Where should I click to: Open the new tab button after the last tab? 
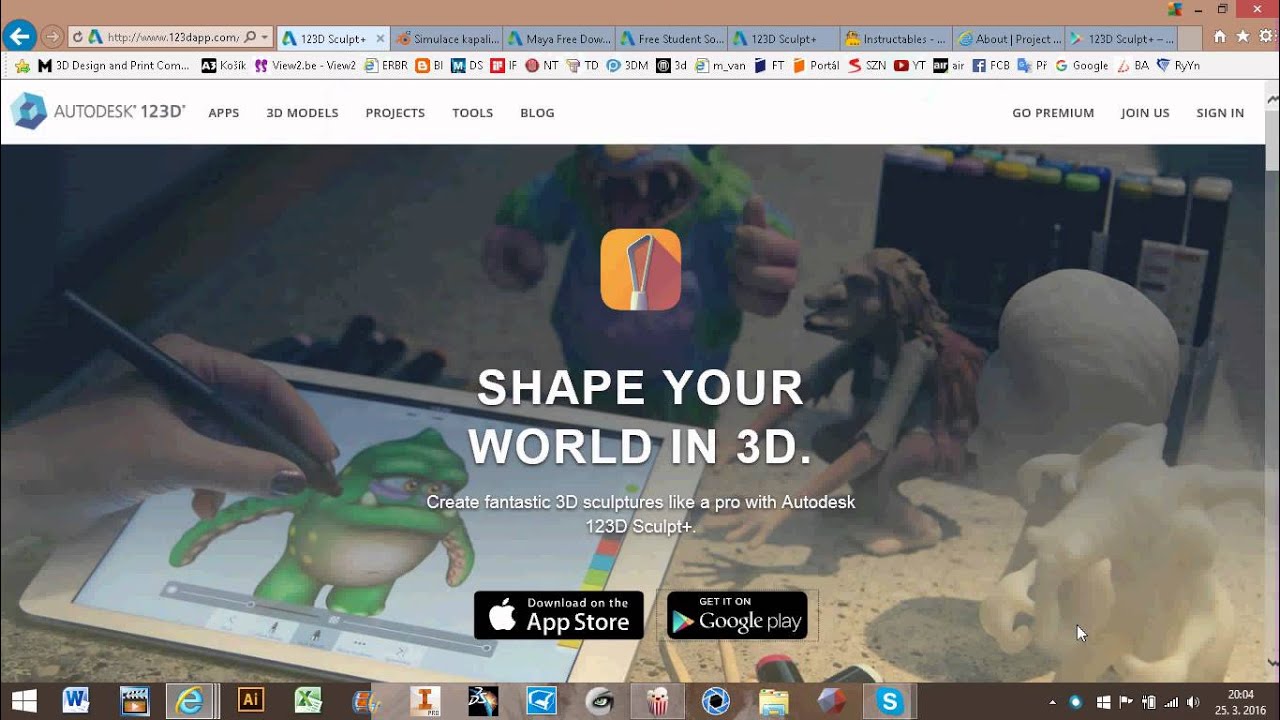click(x=1189, y=39)
